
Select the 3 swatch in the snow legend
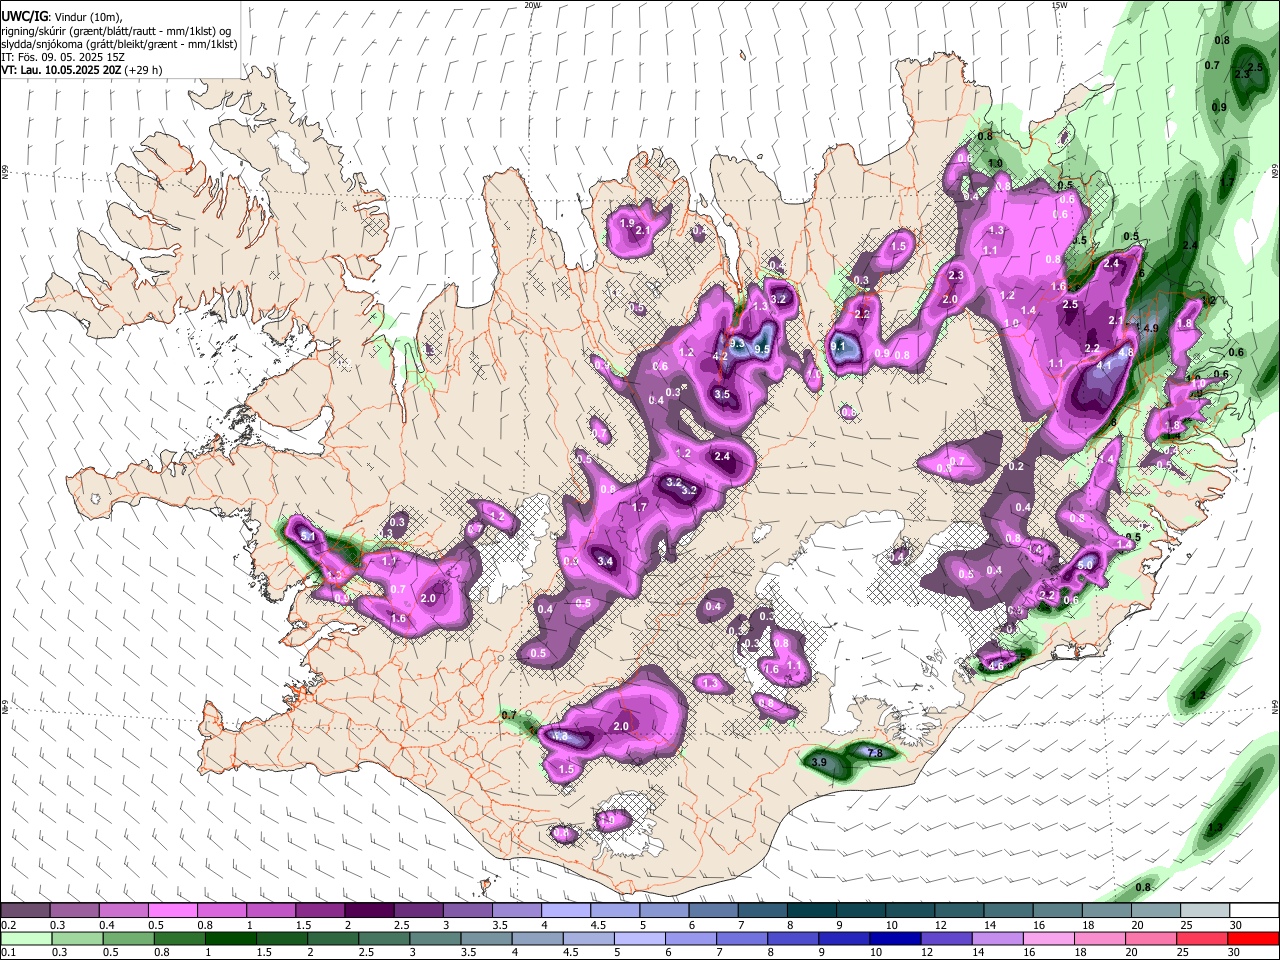coord(466,911)
